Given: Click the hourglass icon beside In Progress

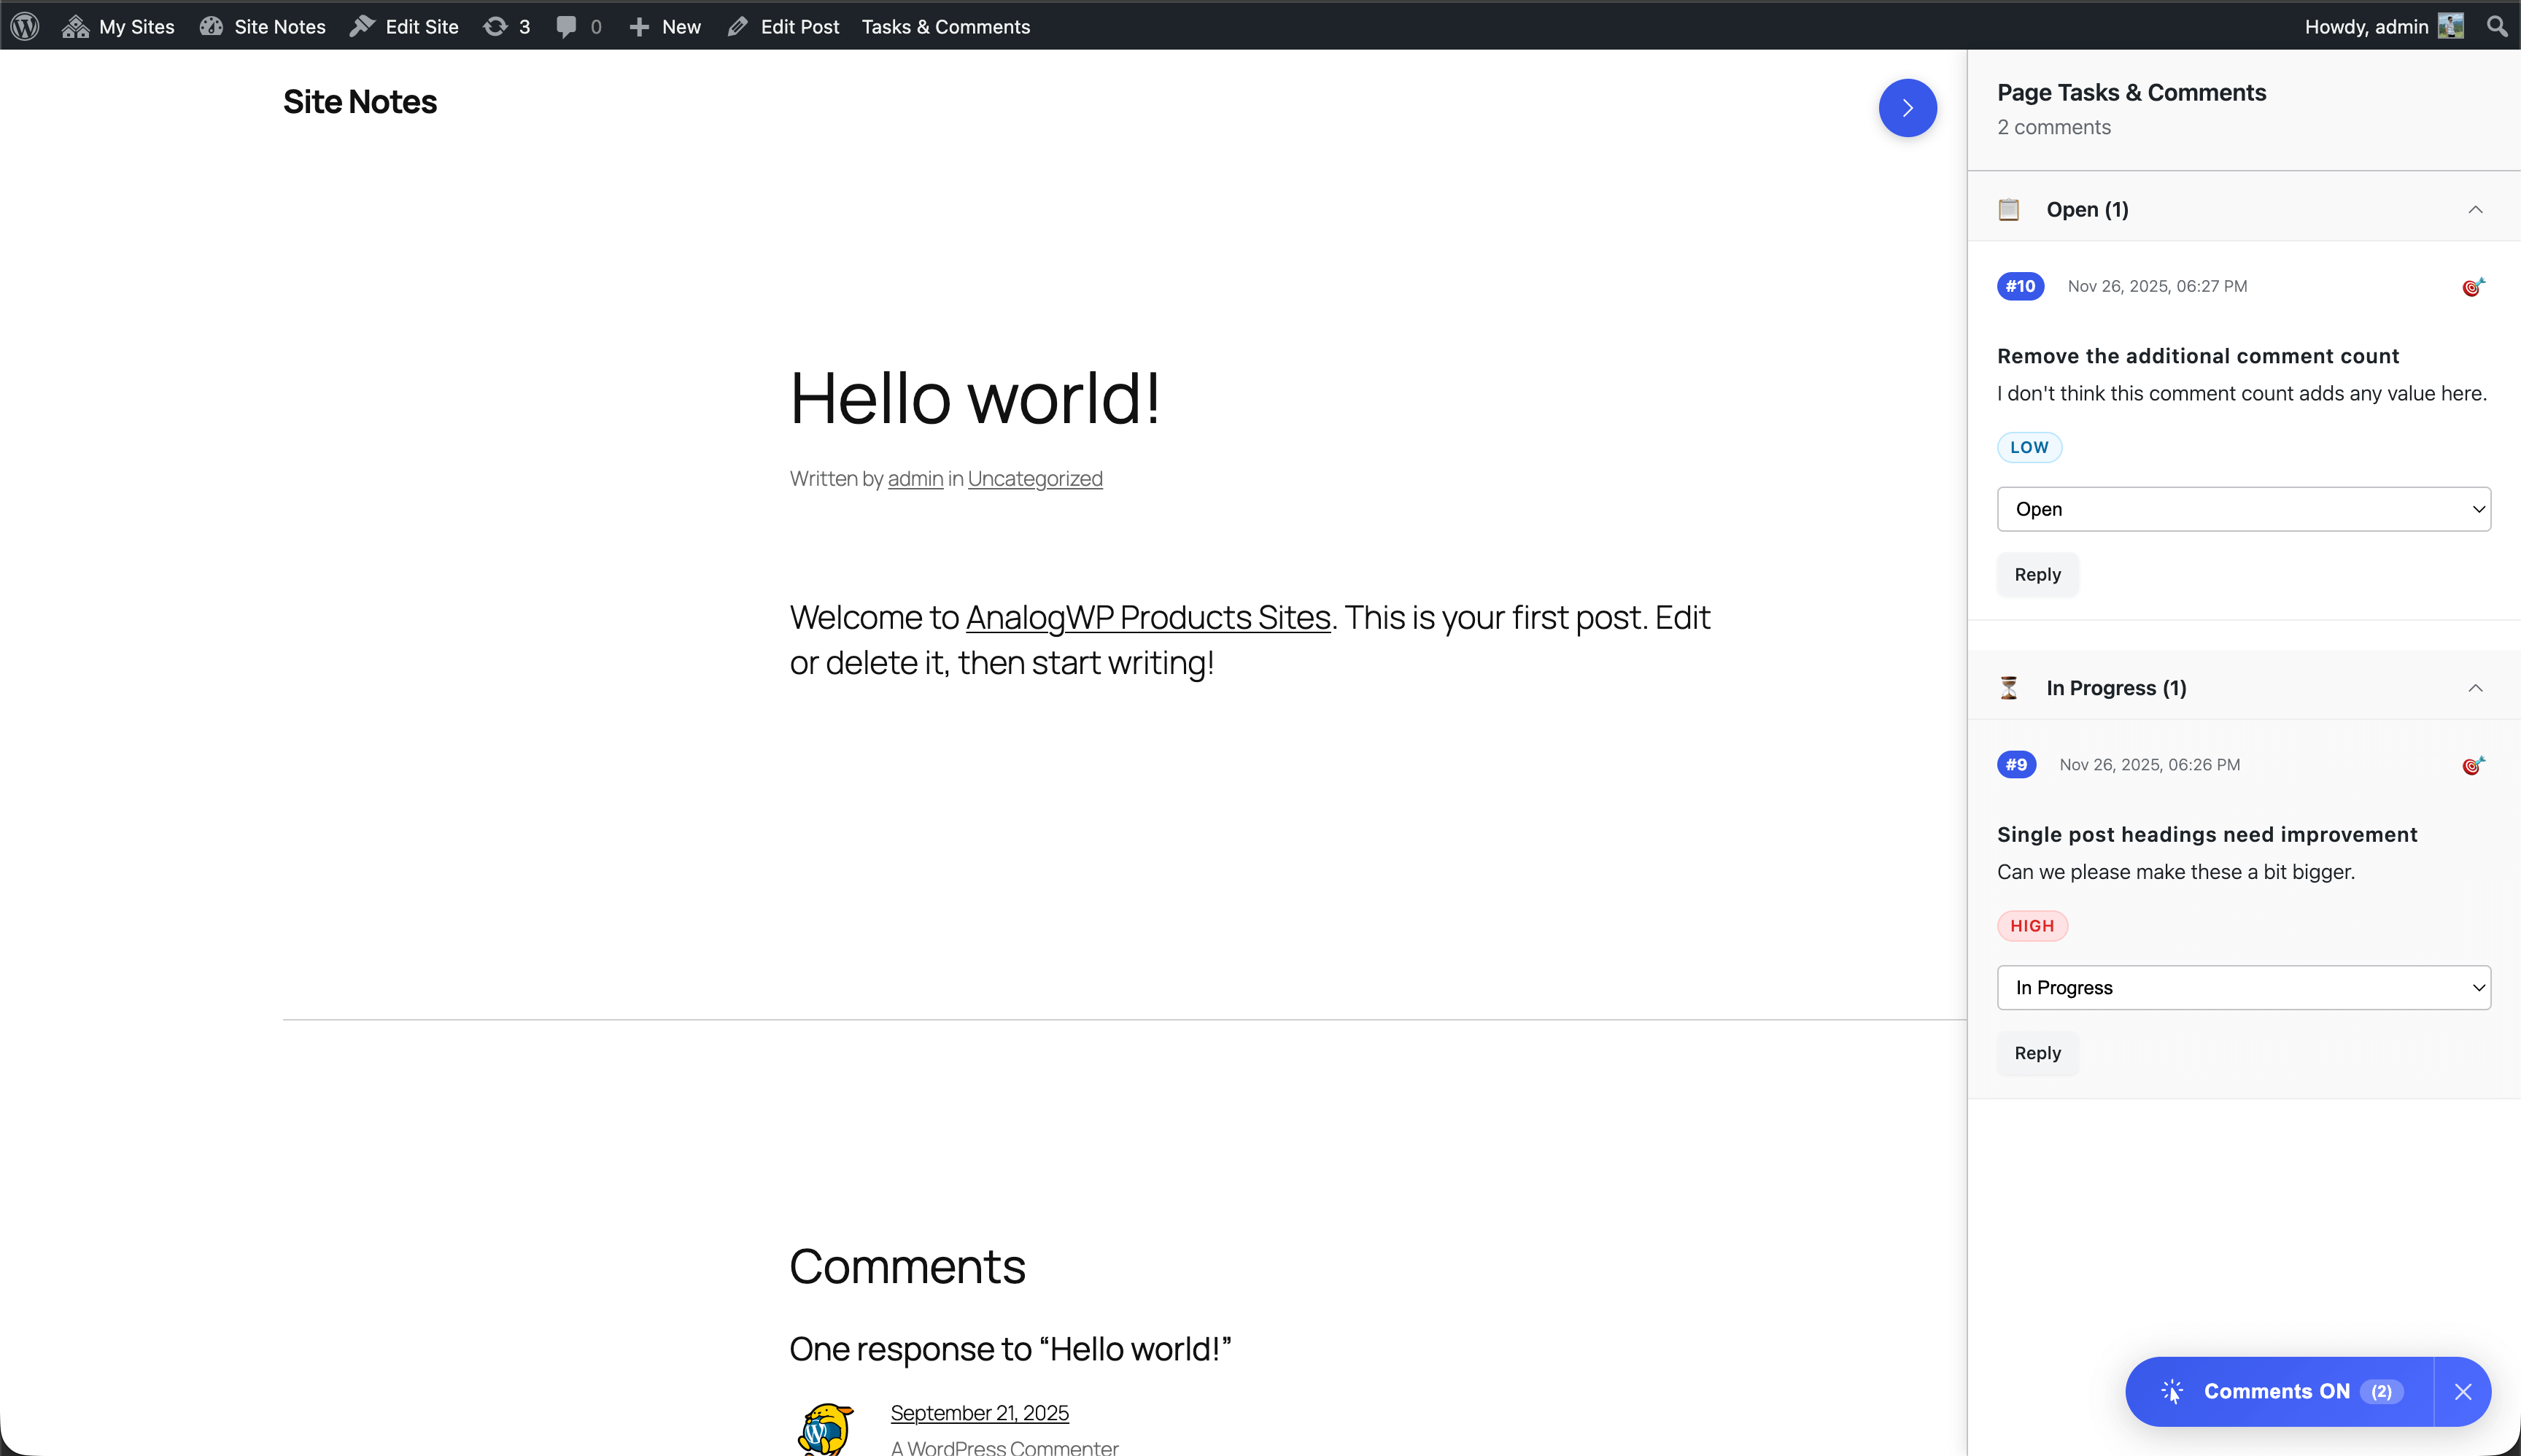Looking at the screenshot, I should pyautogui.click(x=2009, y=687).
